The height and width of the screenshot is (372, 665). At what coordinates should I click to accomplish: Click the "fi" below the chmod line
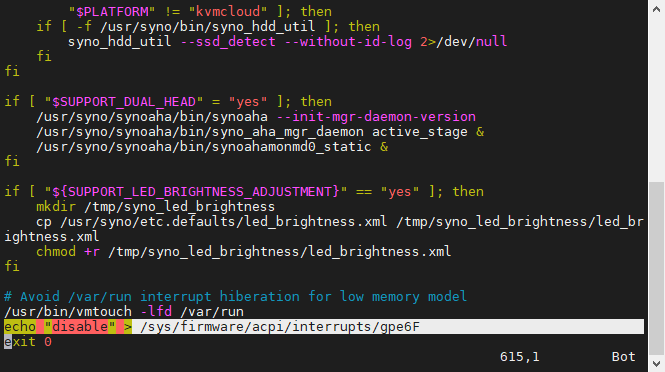click(12, 266)
